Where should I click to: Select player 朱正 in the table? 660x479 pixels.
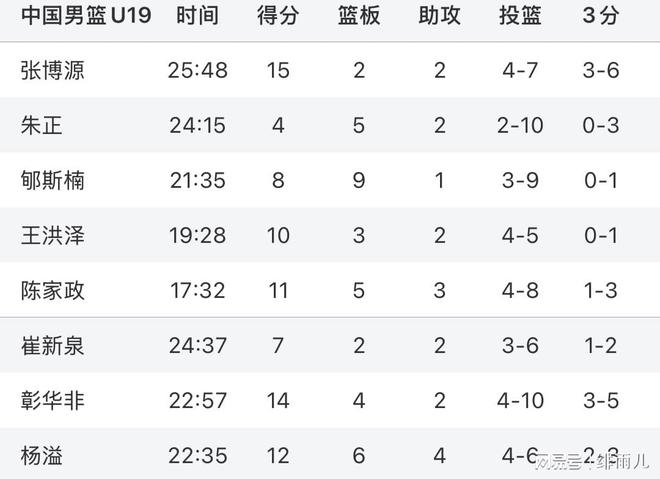pyautogui.click(x=42, y=125)
